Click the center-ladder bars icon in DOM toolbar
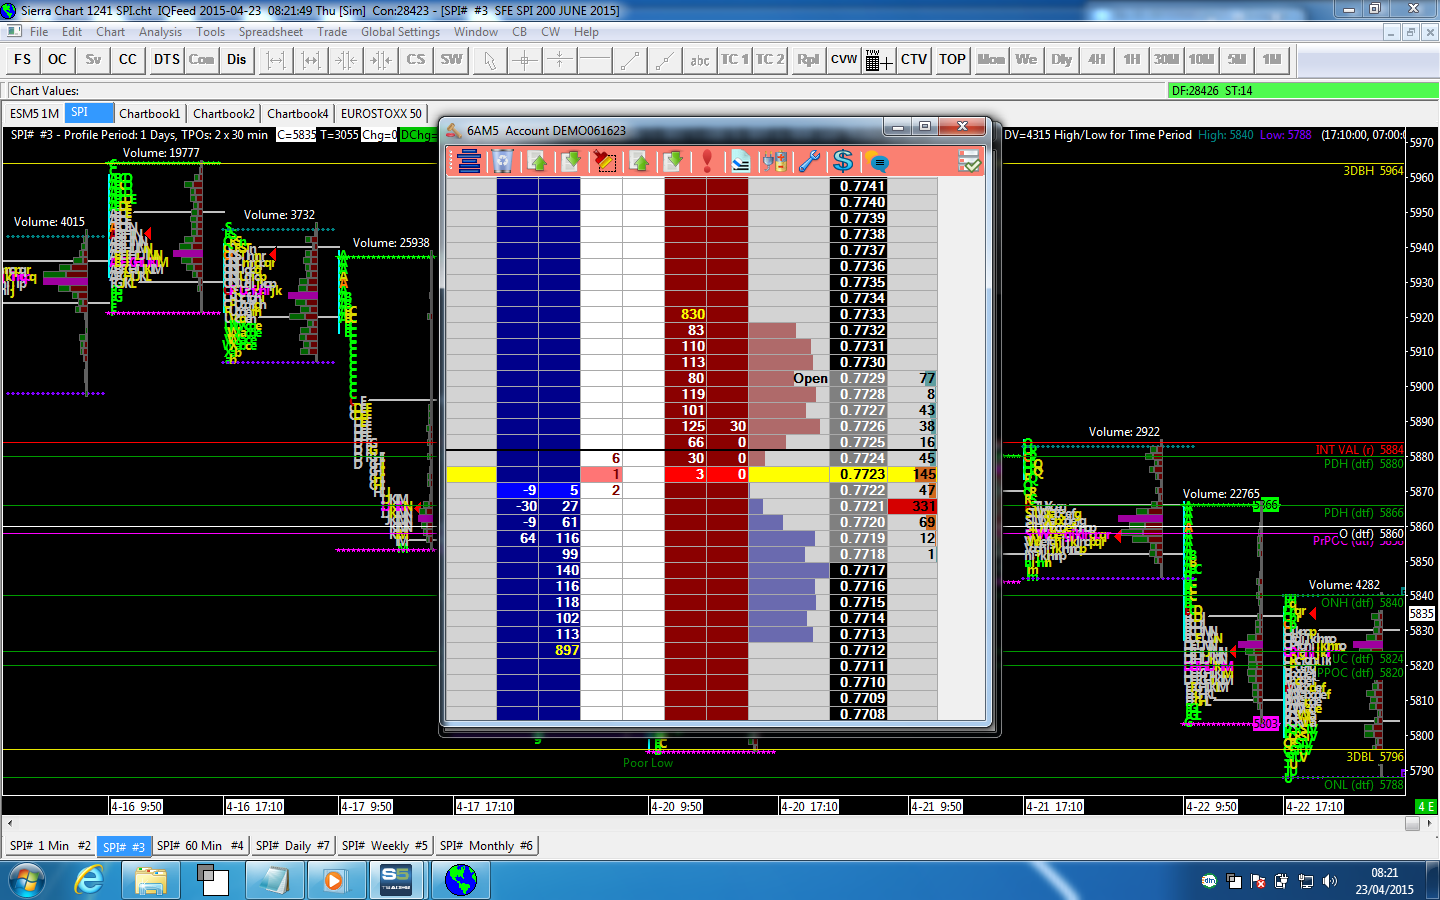 (x=469, y=161)
